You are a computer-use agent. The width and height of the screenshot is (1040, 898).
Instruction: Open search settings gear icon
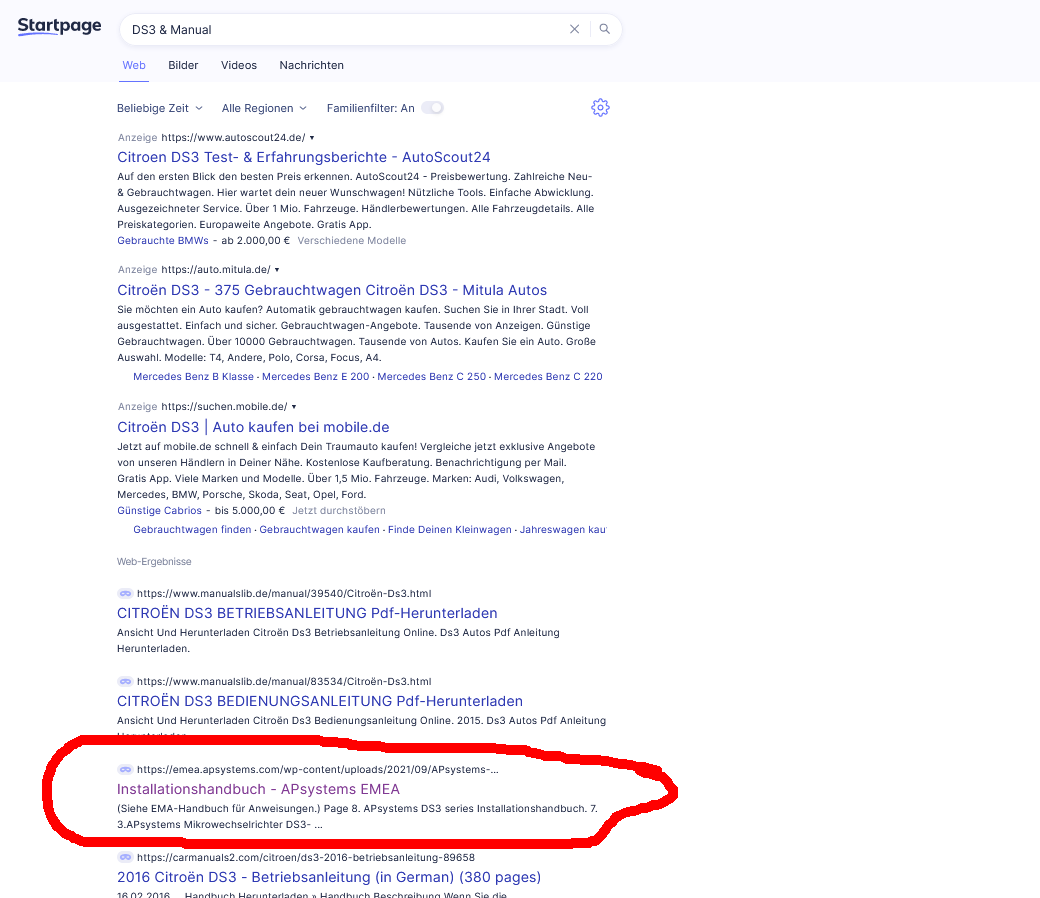[600, 107]
